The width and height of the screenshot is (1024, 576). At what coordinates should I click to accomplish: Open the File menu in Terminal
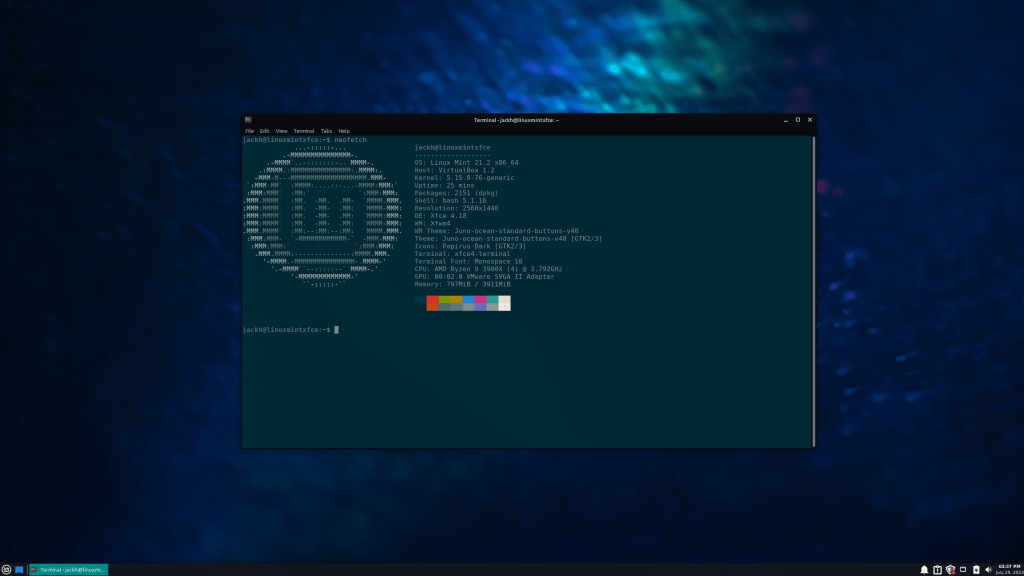click(x=247, y=130)
